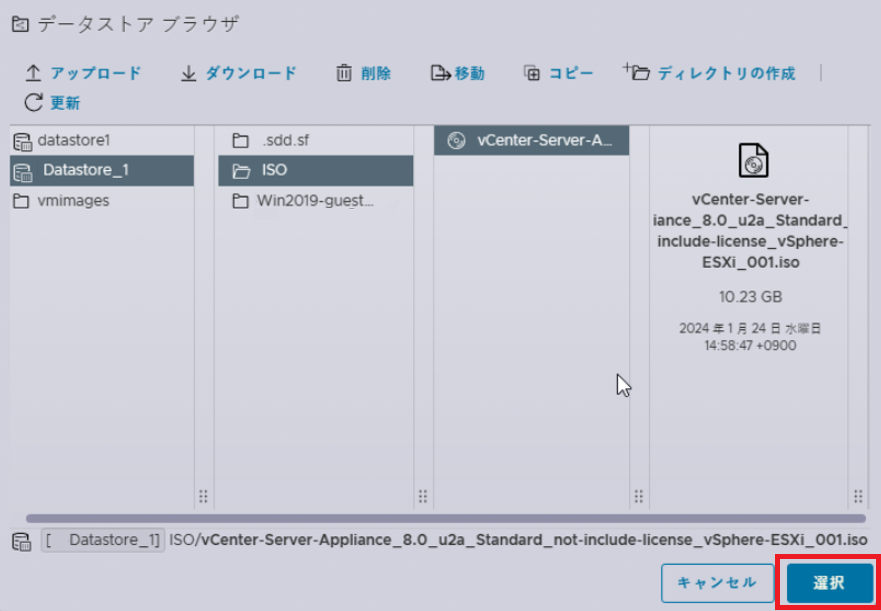Click the Select (選択) button
This screenshot has width=881, height=611.
(x=829, y=583)
